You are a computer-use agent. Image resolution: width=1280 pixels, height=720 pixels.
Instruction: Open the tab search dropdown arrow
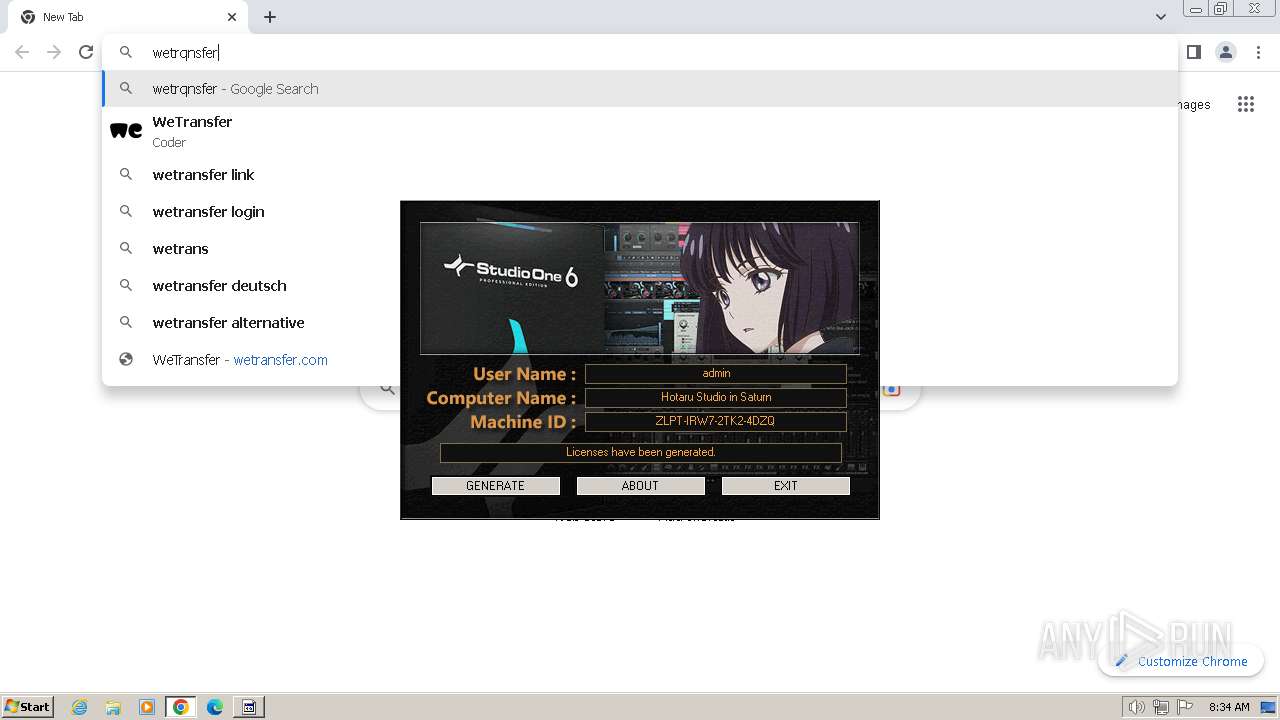[1161, 17]
